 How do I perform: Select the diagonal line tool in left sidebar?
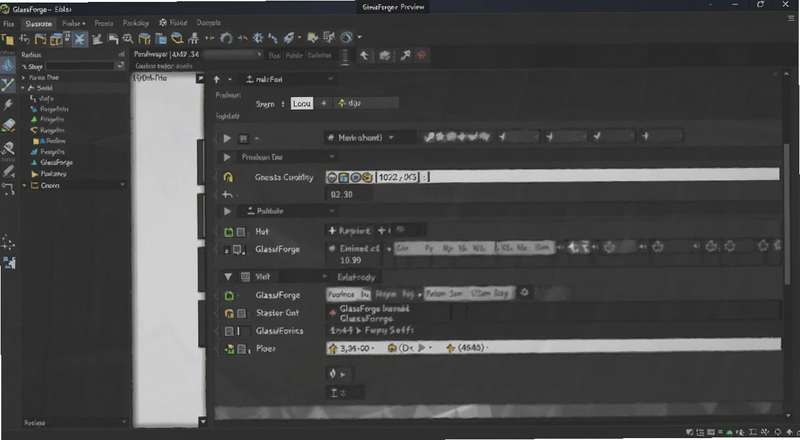tap(8, 85)
